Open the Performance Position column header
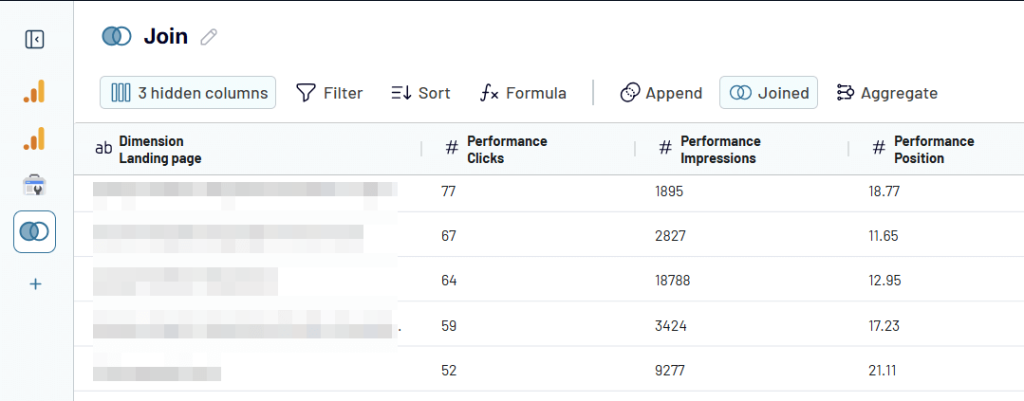The height and width of the screenshot is (401, 1024). coord(936,149)
